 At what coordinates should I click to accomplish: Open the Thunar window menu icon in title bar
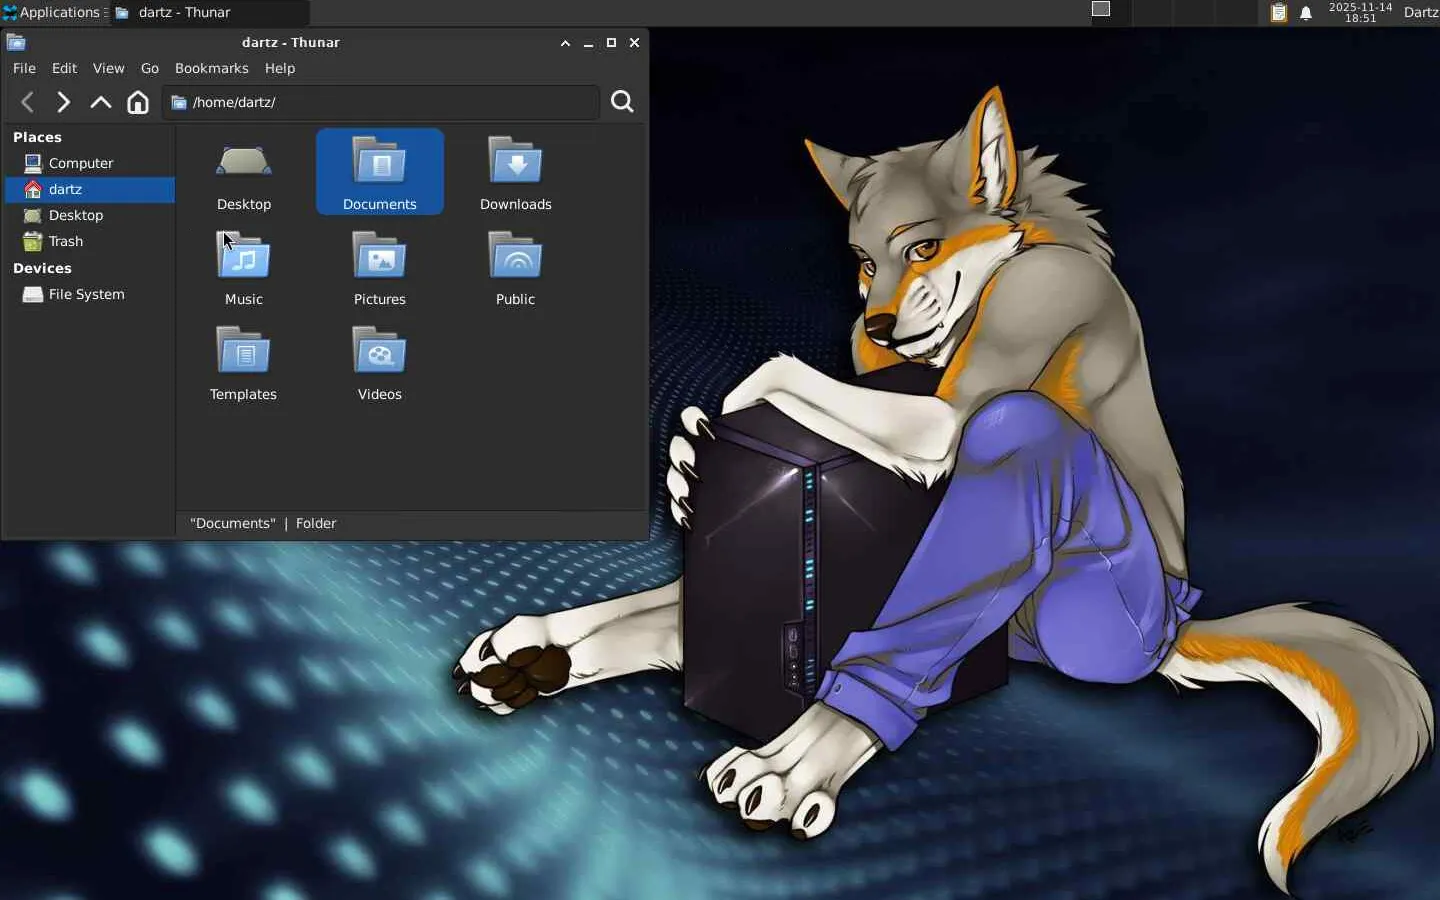click(16, 42)
